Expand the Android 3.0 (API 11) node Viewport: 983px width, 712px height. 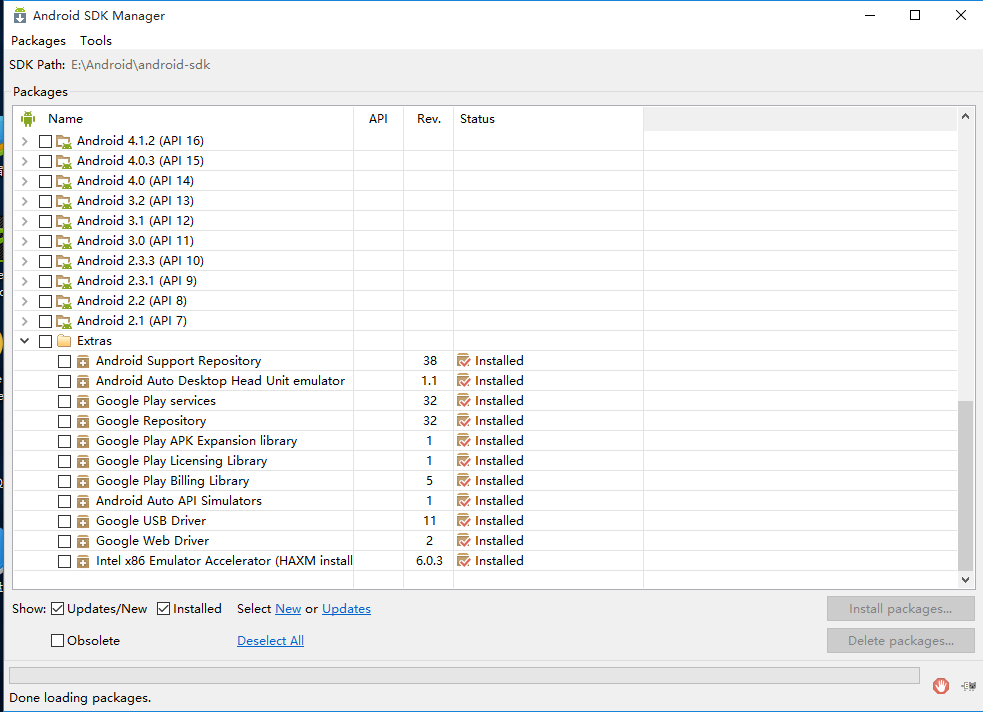pos(24,241)
